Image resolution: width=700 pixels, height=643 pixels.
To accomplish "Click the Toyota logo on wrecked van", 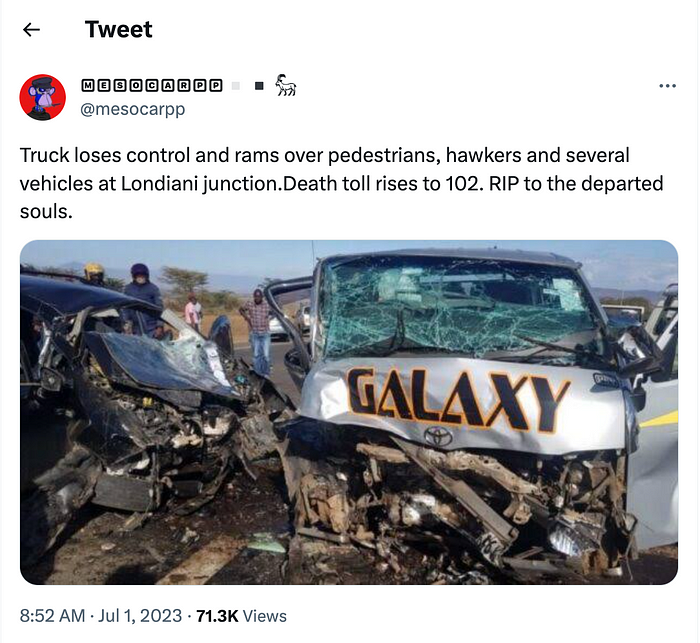I will pos(438,436).
